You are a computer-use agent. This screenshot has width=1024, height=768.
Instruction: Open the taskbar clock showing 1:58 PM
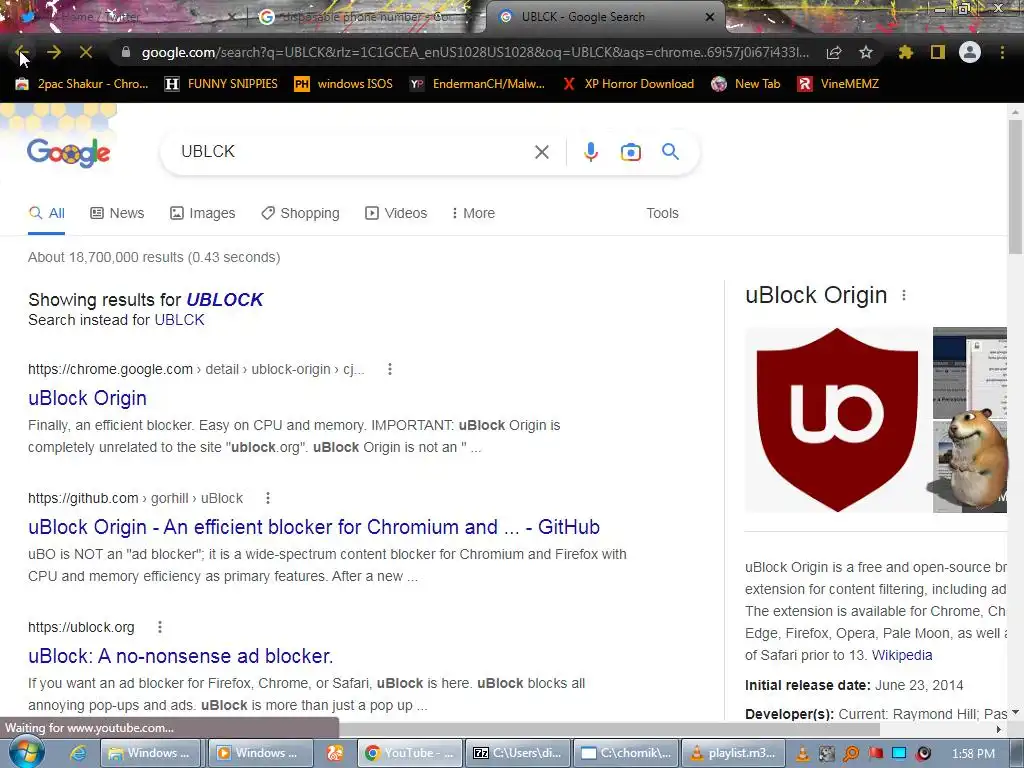tap(973, 754)
